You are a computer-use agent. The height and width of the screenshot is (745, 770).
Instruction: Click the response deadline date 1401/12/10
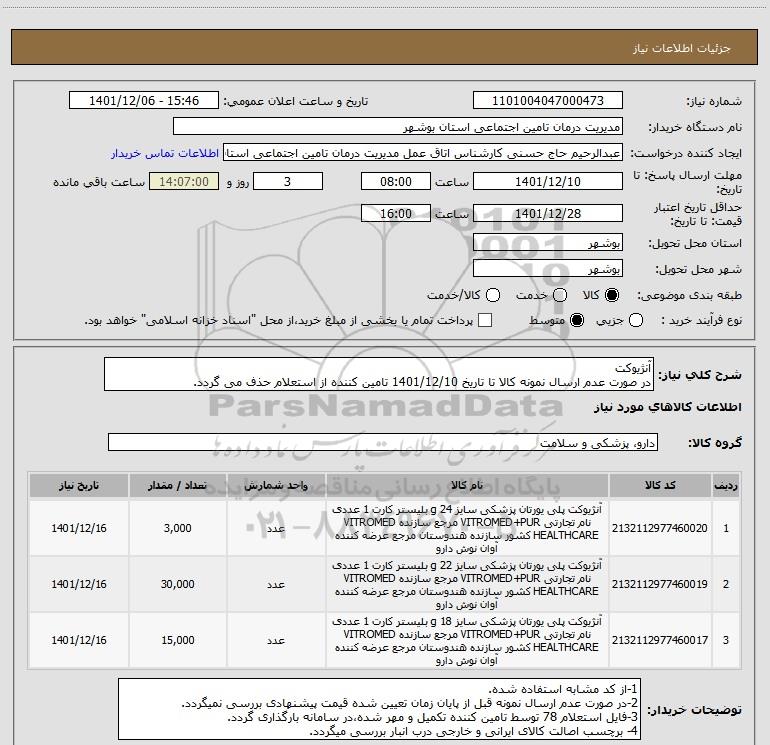[548, 181]
